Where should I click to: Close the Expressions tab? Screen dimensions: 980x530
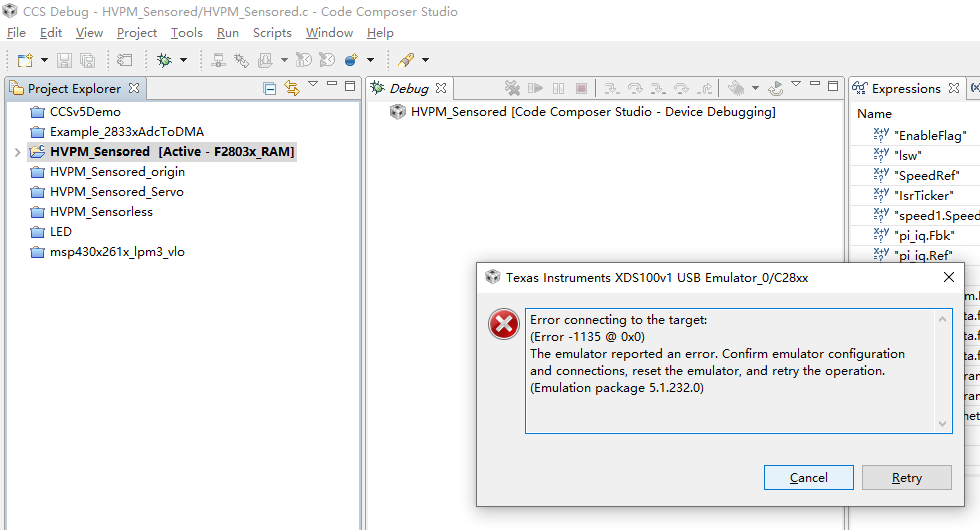coord(954,88)
